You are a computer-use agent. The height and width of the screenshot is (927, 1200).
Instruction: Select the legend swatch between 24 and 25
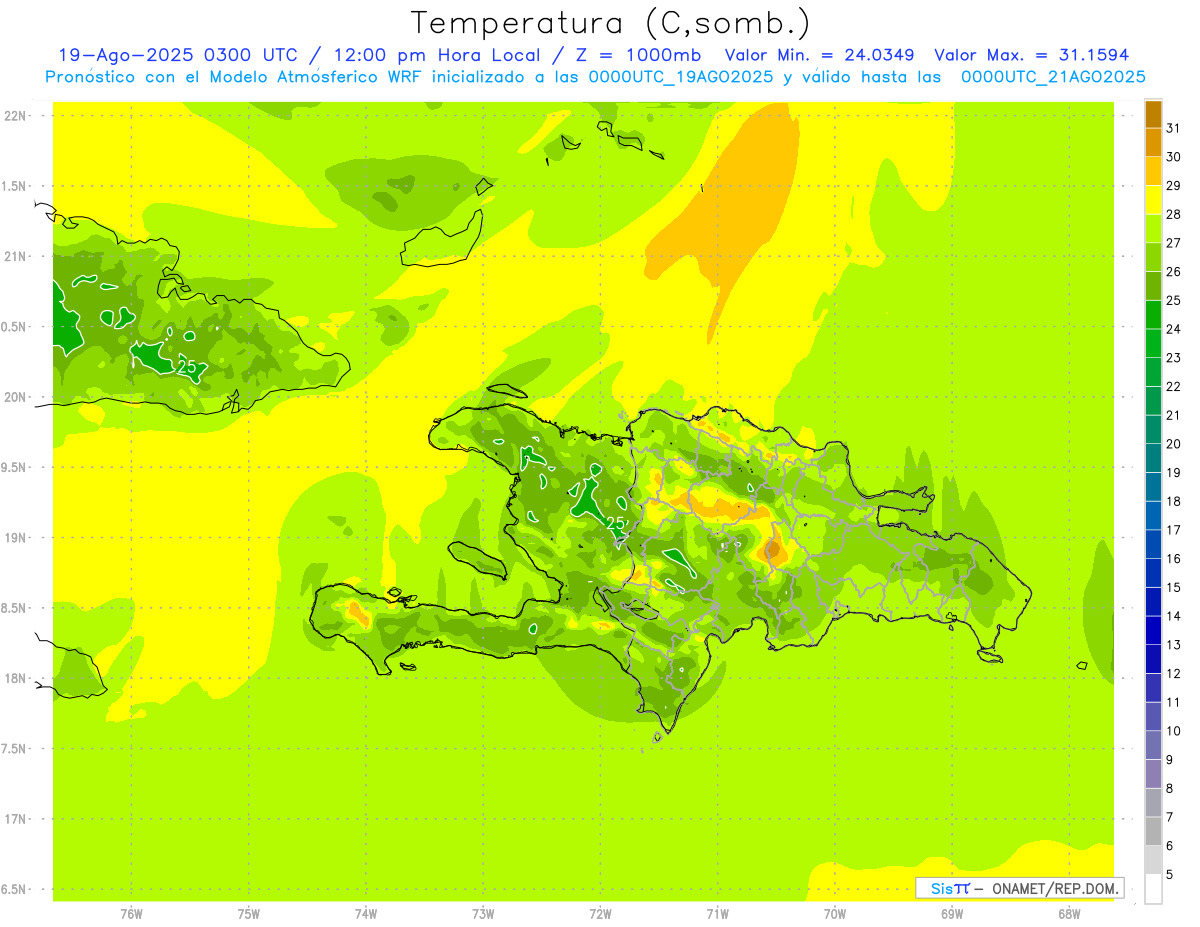click(x=1153, y=315)
